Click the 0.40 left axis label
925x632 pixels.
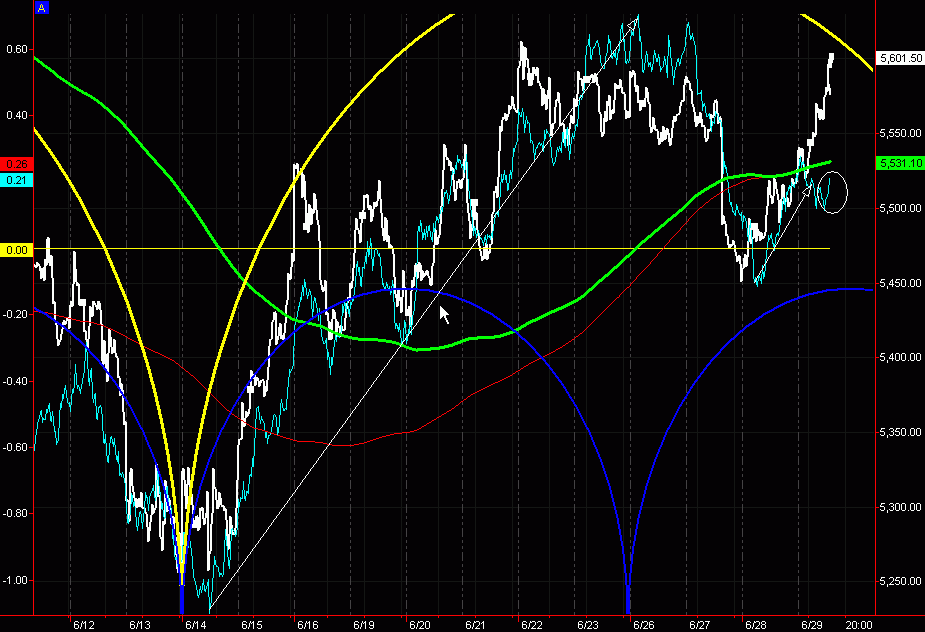[17, 115]
